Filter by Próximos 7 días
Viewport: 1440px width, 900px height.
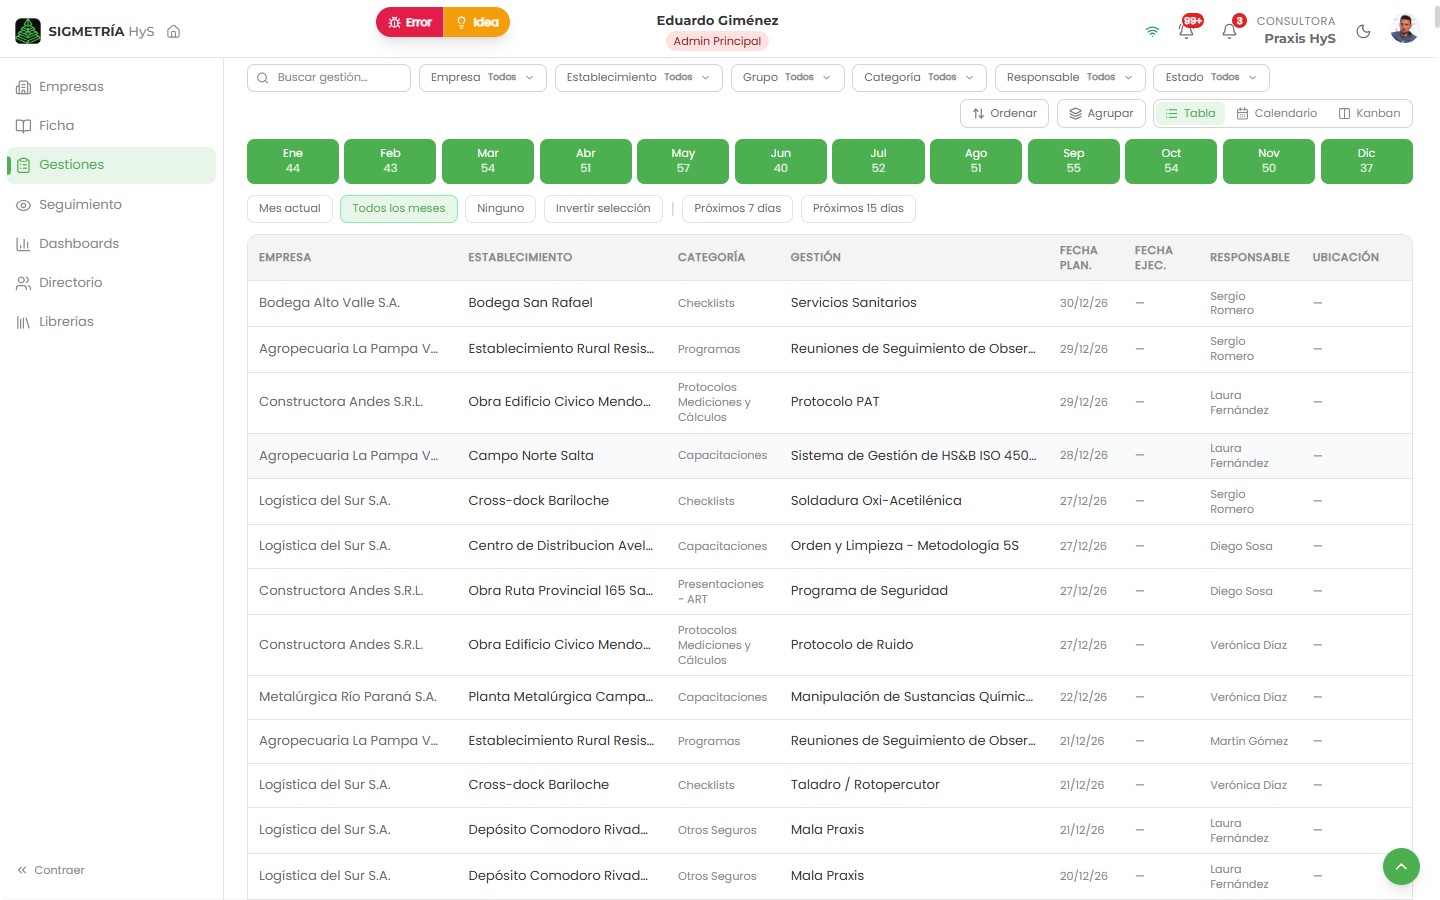click(x=738, y=209)
